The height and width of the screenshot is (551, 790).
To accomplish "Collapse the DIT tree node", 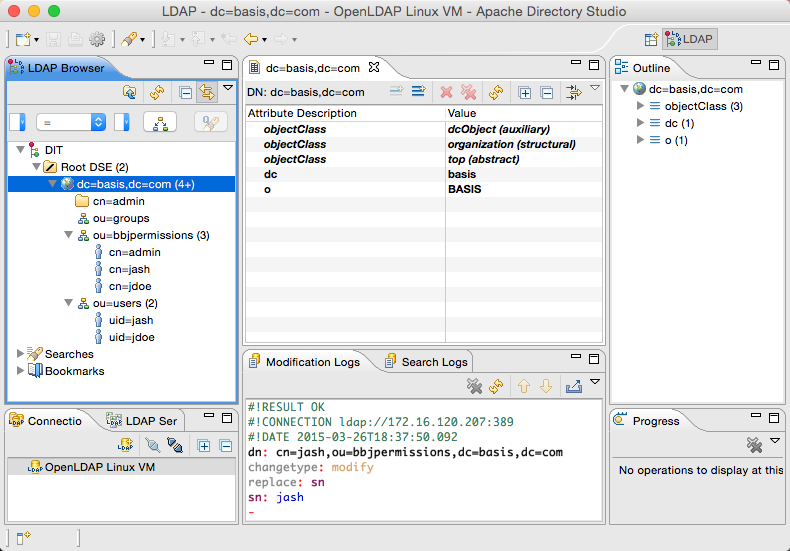I will pyautogui.click(x=21, y=150).
